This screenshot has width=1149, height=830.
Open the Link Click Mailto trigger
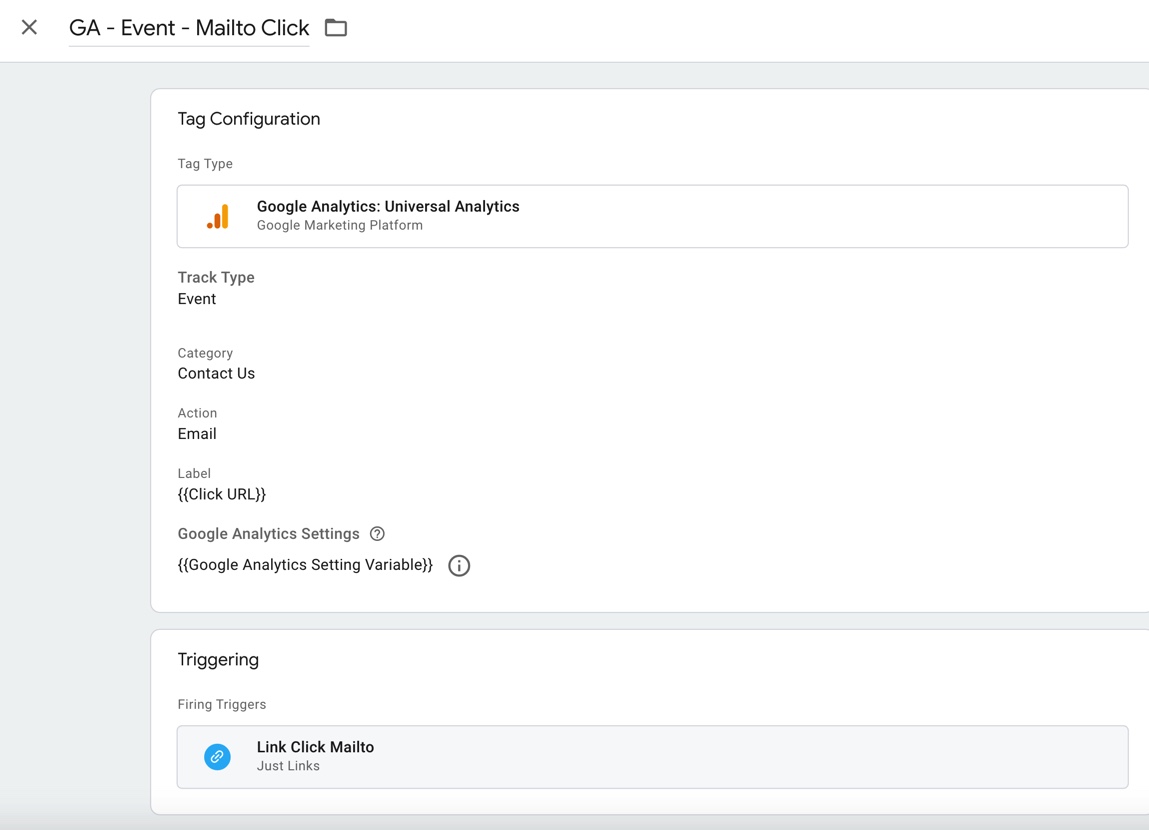652,757
